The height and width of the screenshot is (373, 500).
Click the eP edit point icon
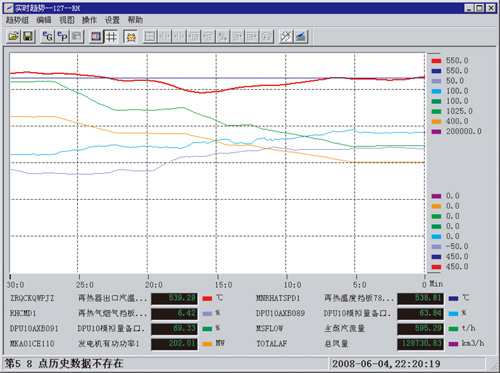click(x=62, y=36)
